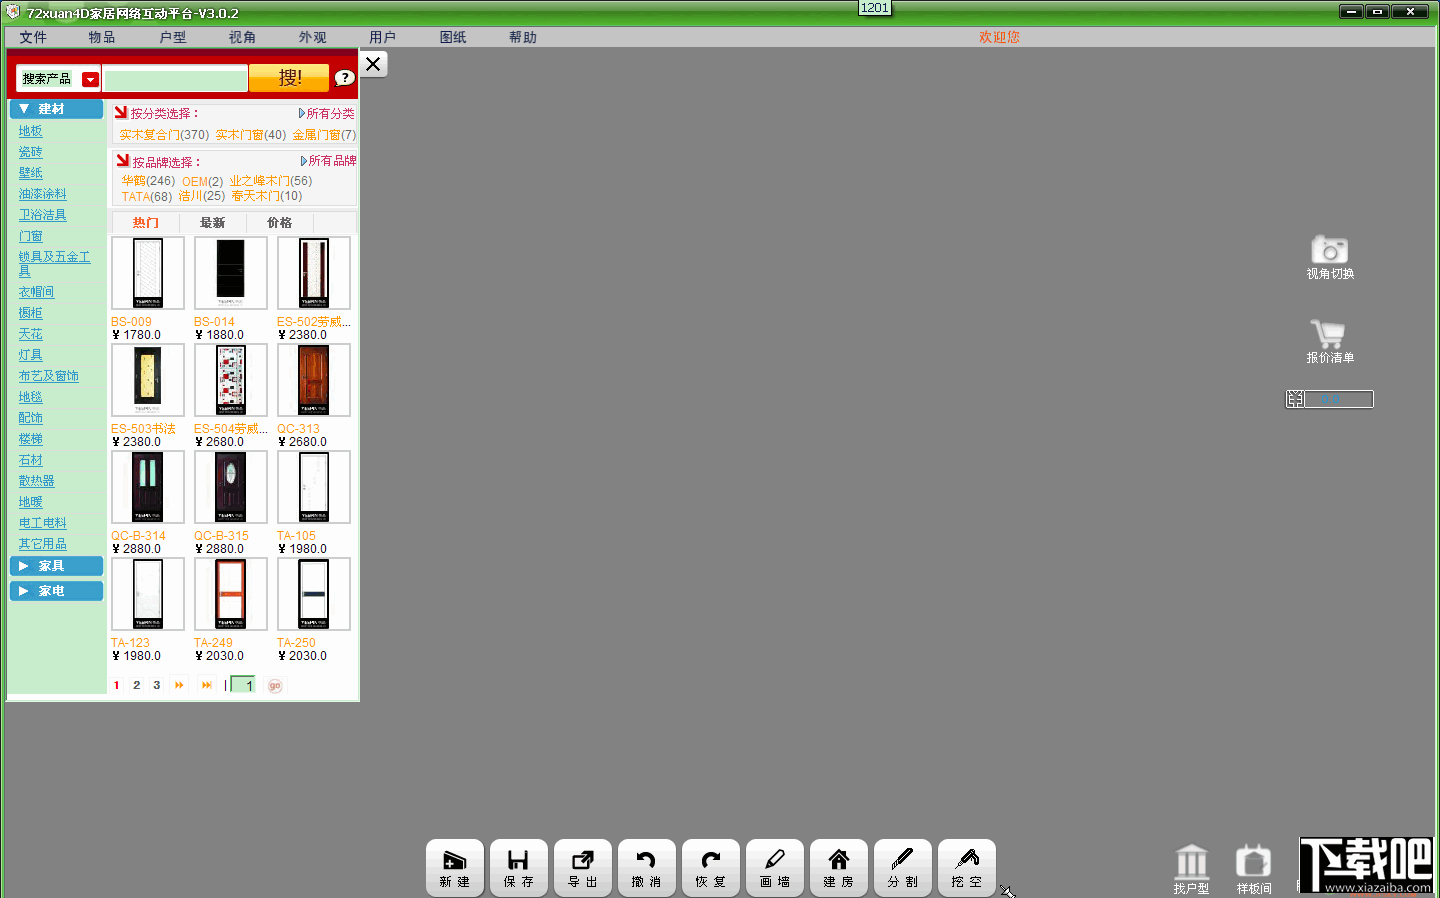Viewport: 1440px width, 898px height.
Task: Click the 撤消 (Undo) toolbar icon
Action: point(647,867)
